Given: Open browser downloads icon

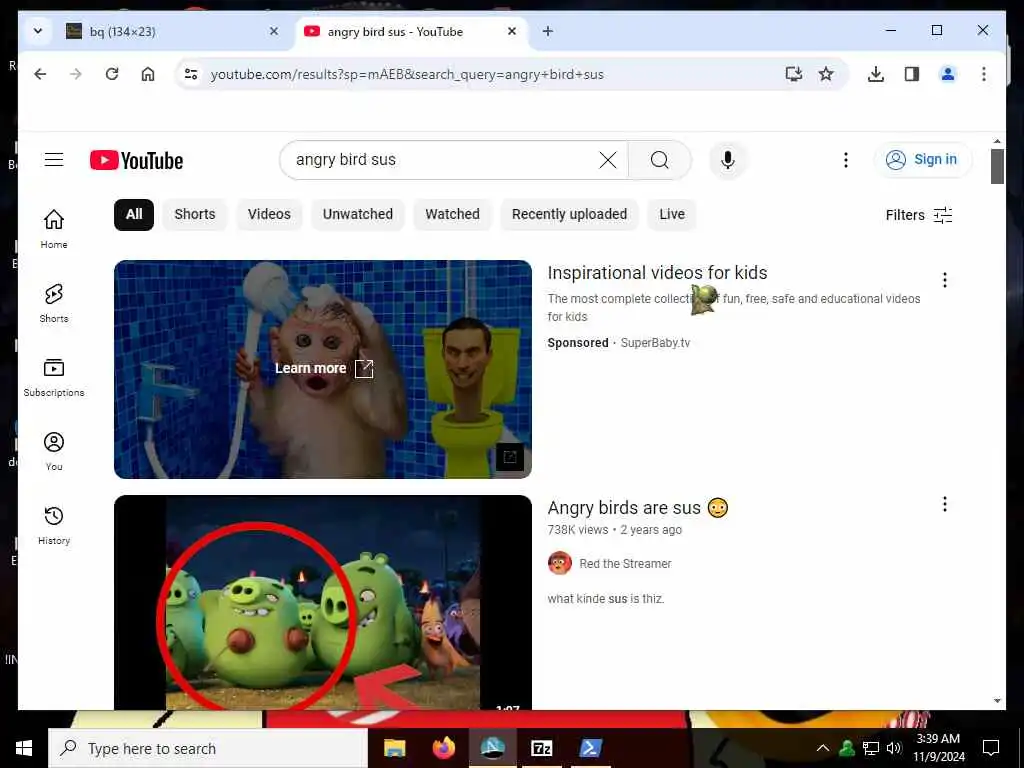Looking at the screenshot, I should (876, 74).
